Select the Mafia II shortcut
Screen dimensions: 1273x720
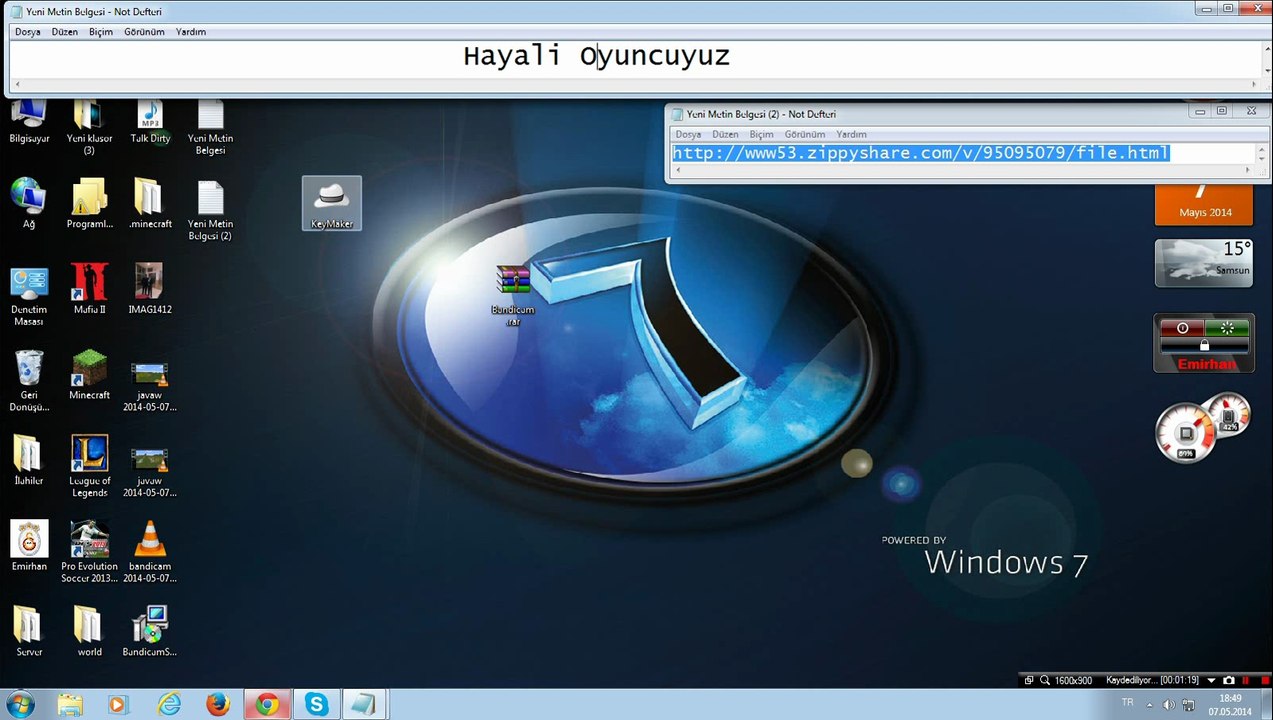pyautogui.click(x=89, y=289)
